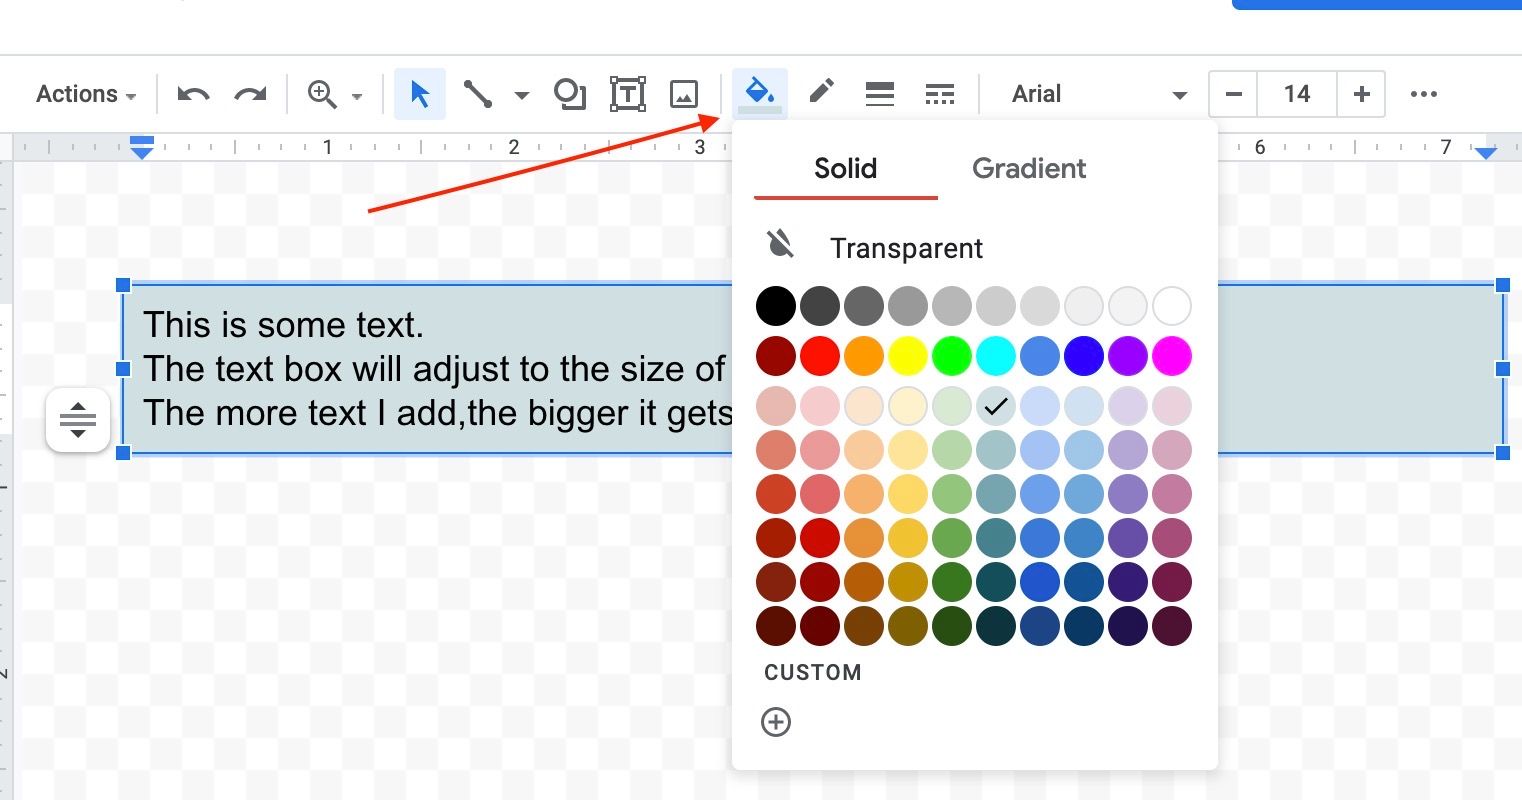Stay on the Solid tab

845,168
